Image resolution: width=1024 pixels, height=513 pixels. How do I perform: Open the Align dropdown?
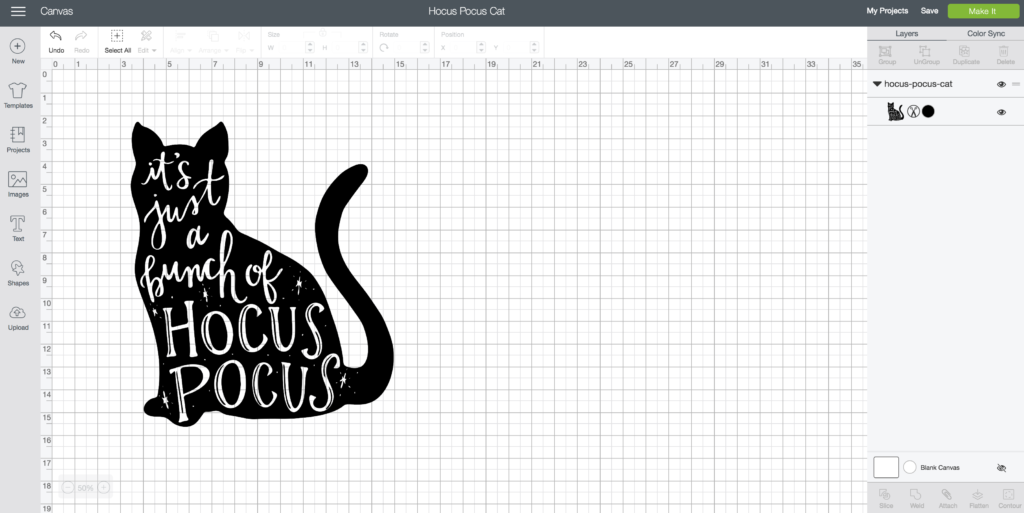[x=181, y=42]
